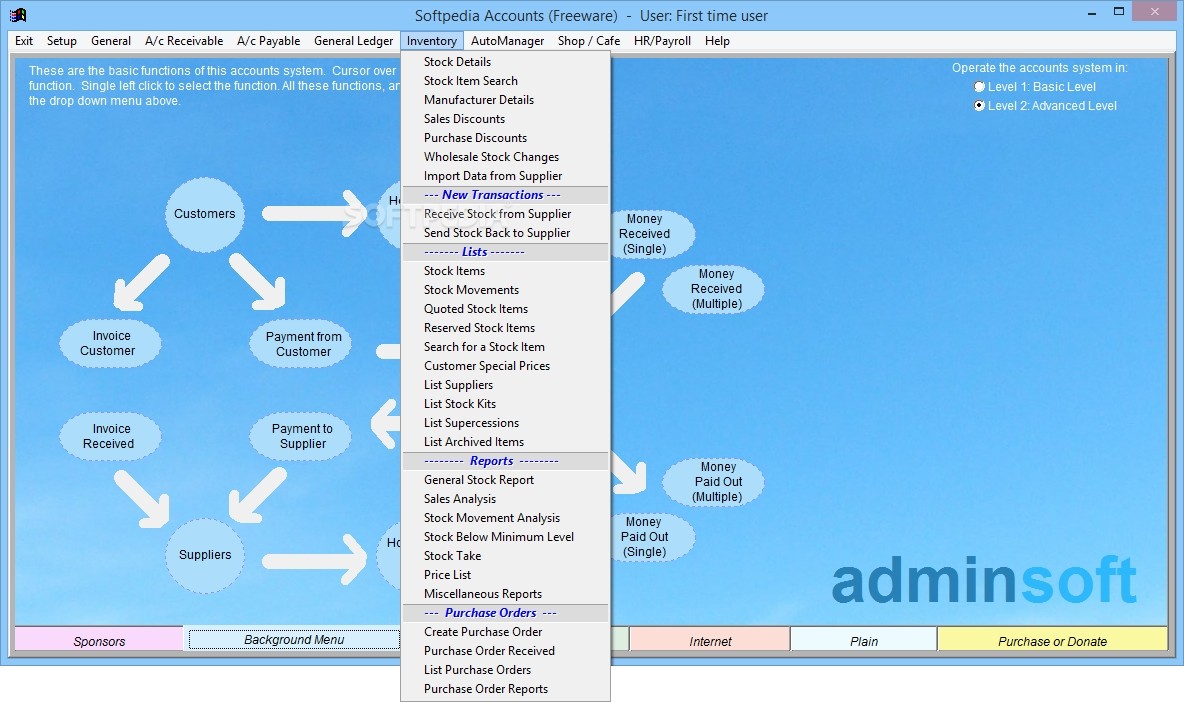Choose Import Data from Supplier
Screen dimensions: 1184x702
pyautogui.click(x=505, y=176)
